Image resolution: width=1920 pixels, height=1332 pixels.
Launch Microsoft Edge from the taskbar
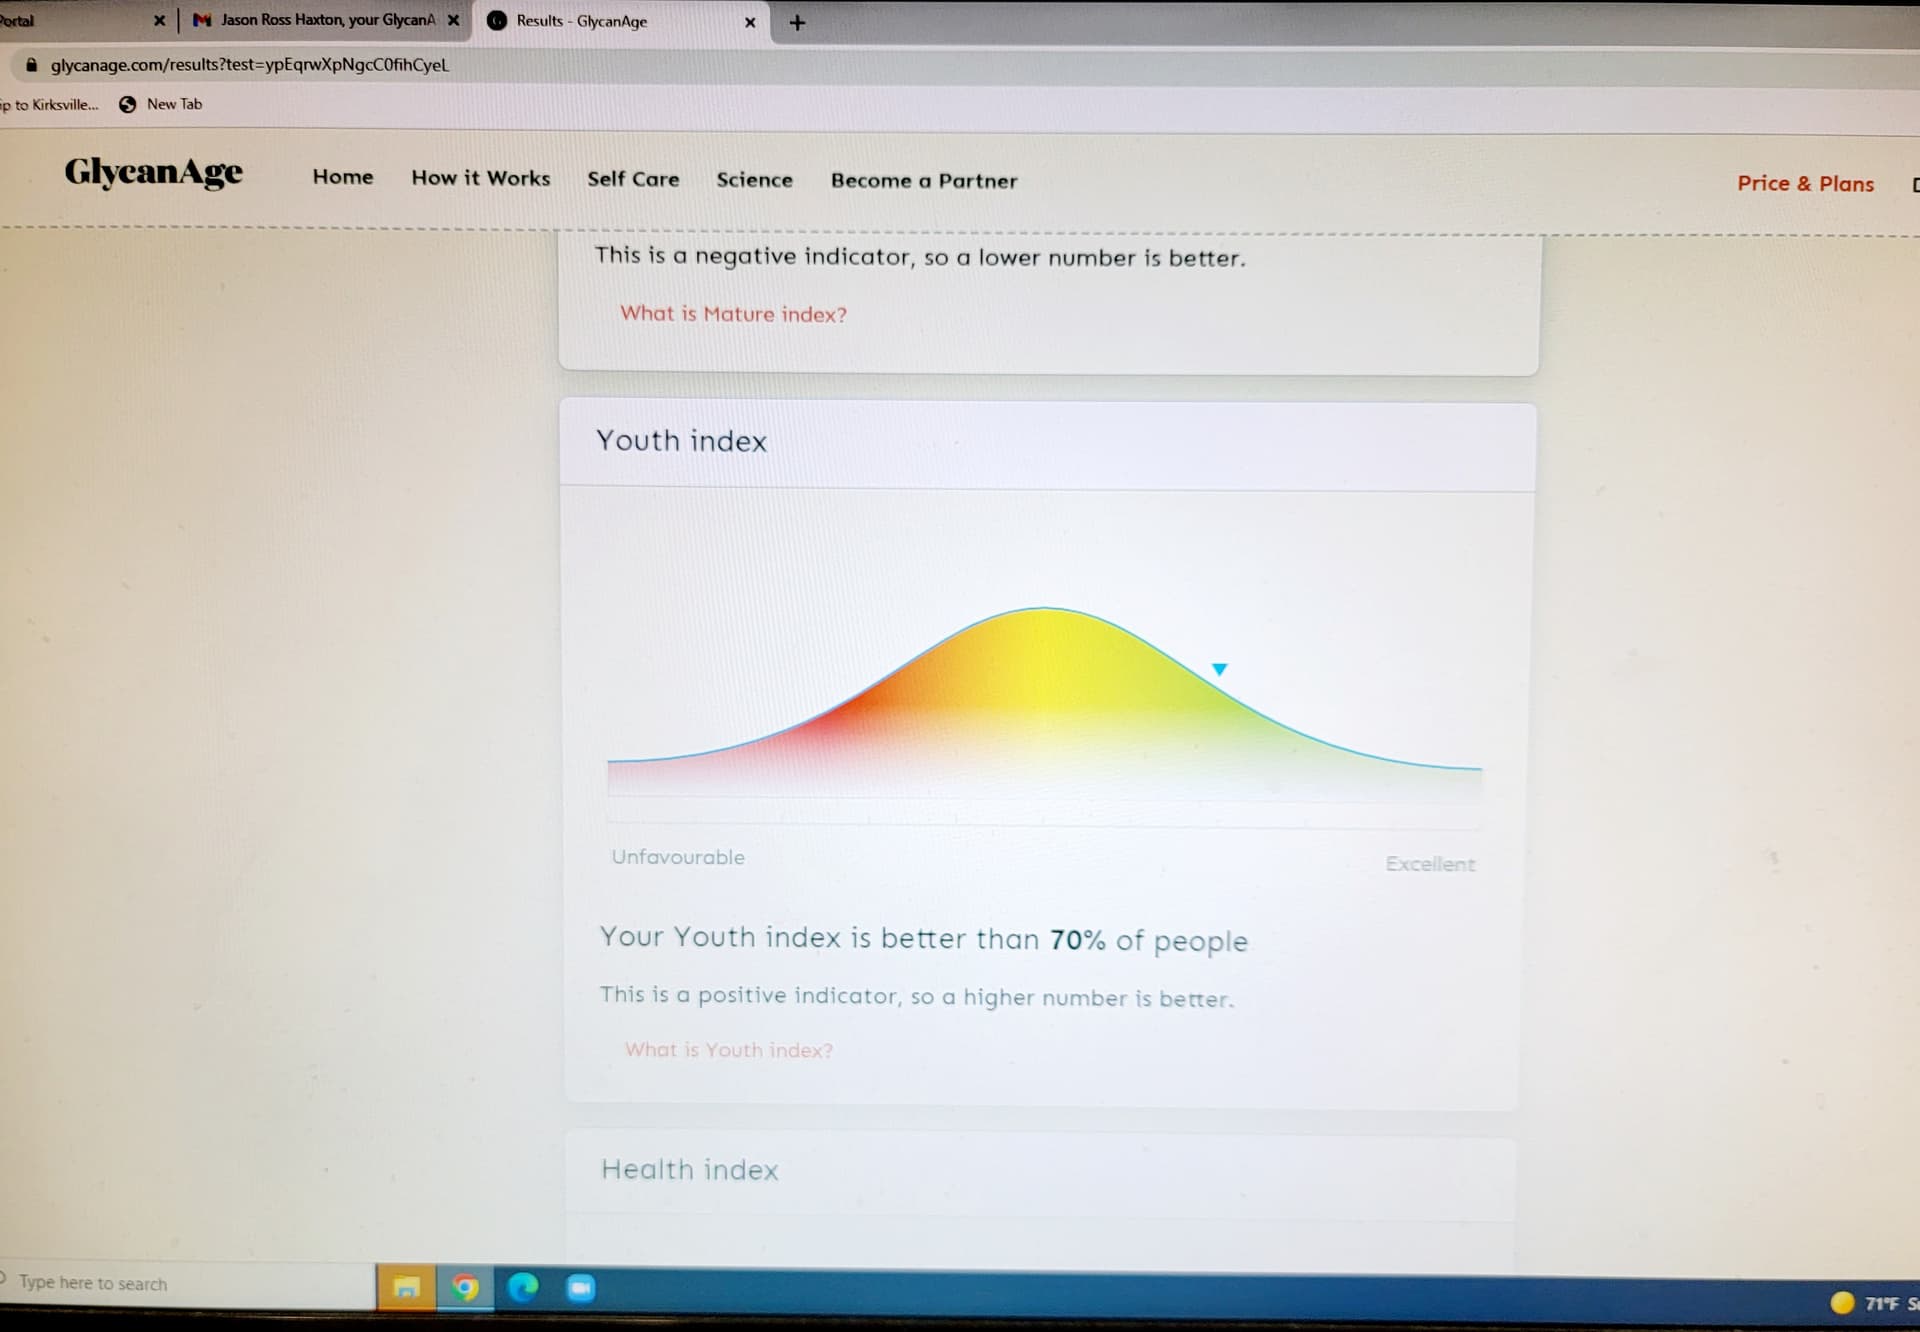point(523,1288)
